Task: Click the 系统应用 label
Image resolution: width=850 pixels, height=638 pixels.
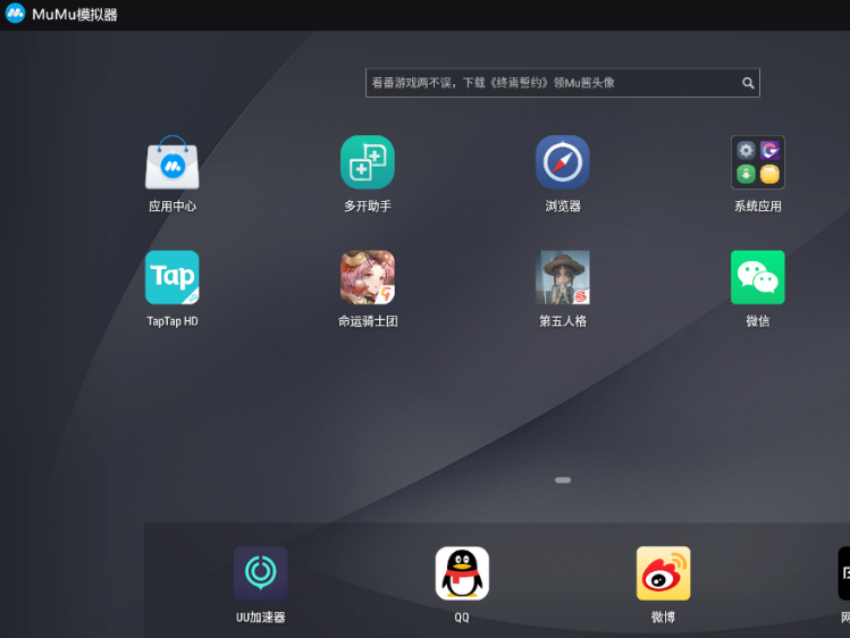Action: click(758, 206)
